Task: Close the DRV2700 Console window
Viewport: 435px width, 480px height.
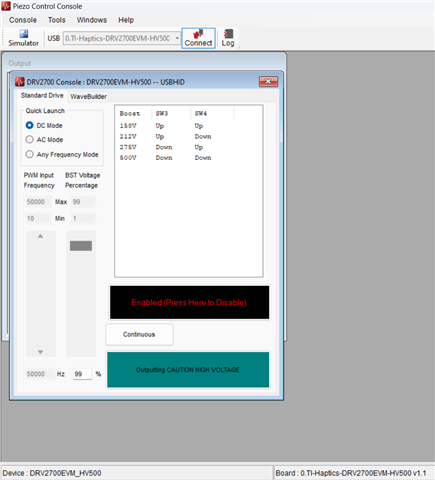Action: coord(268,81)
